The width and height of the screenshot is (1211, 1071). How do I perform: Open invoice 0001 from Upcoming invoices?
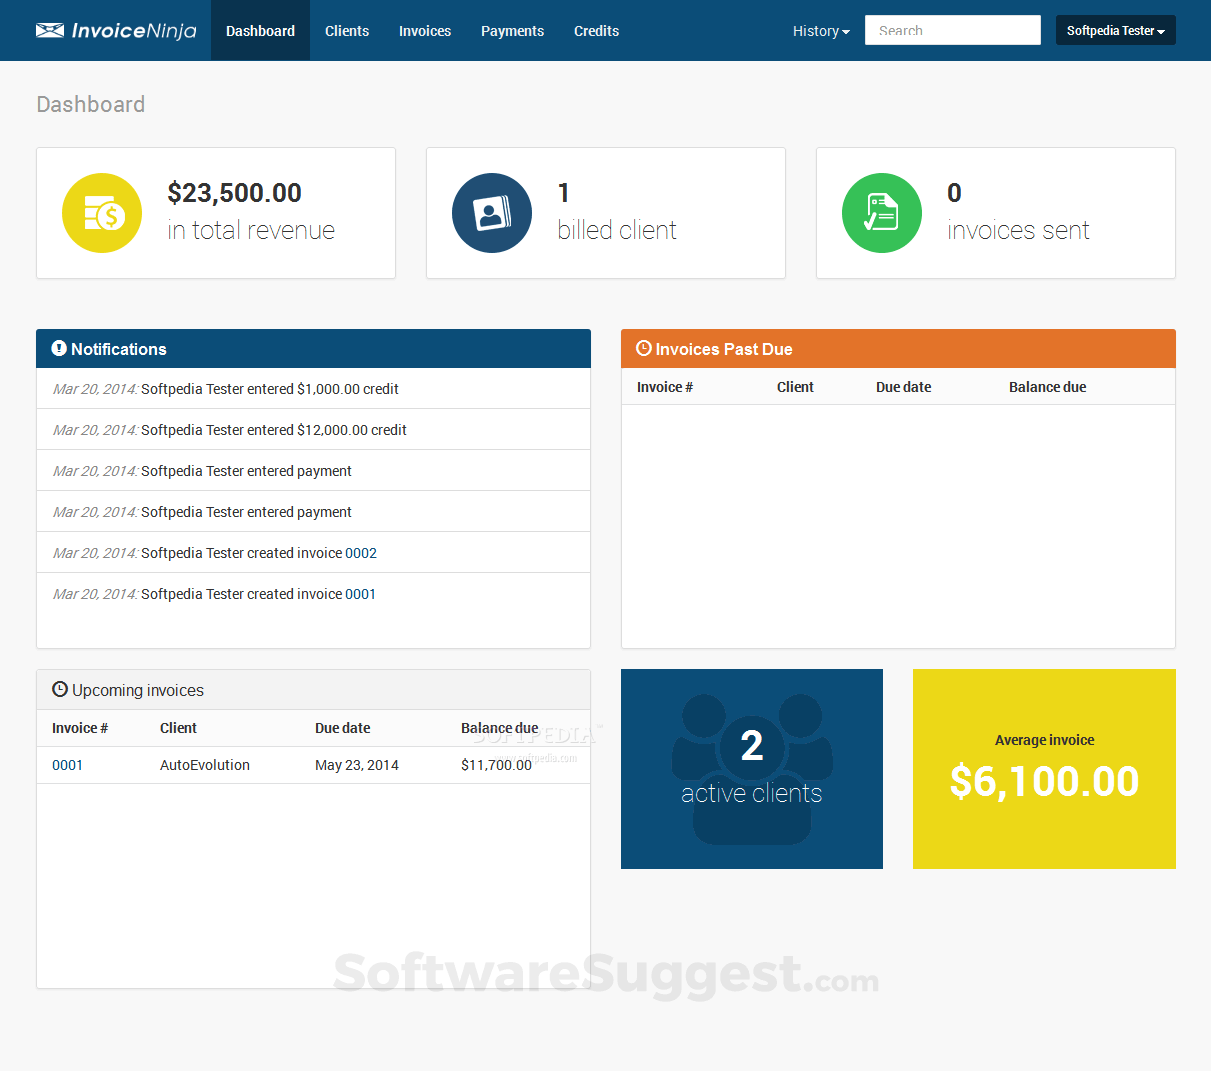pos(67,764)
